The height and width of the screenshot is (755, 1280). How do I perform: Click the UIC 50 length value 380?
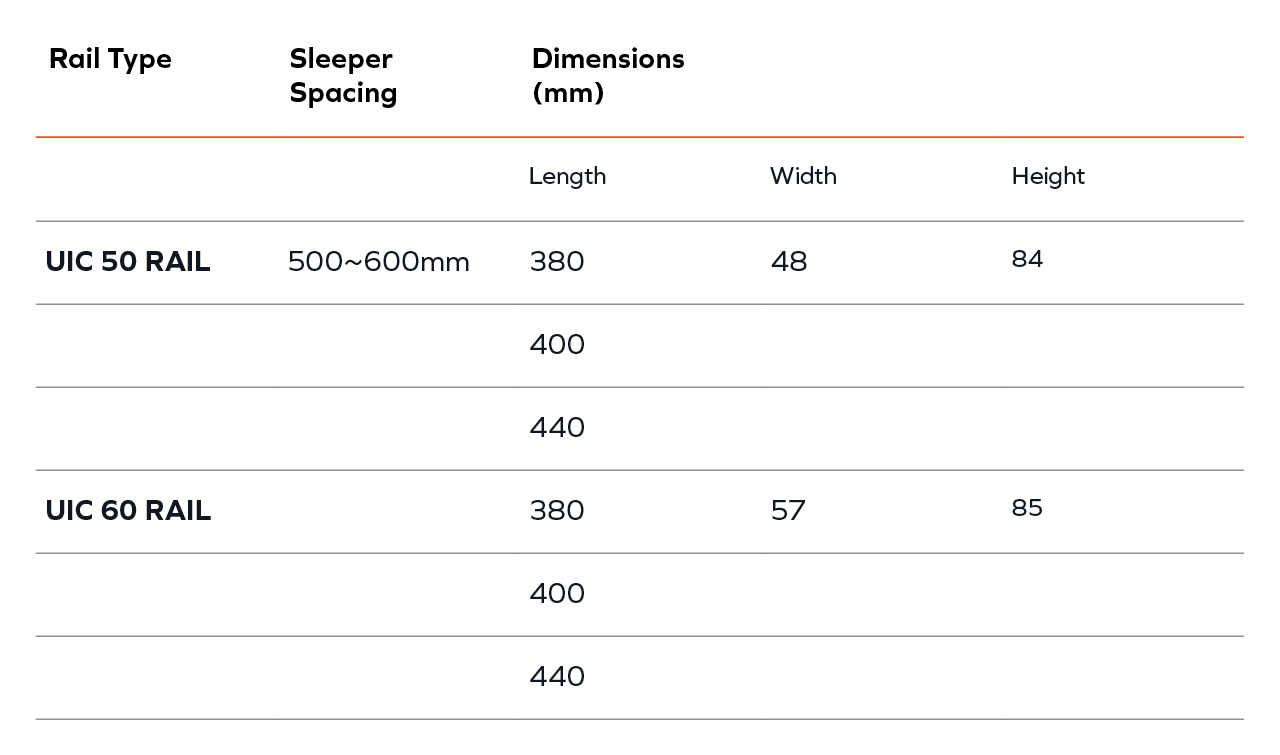click(557, 262)
